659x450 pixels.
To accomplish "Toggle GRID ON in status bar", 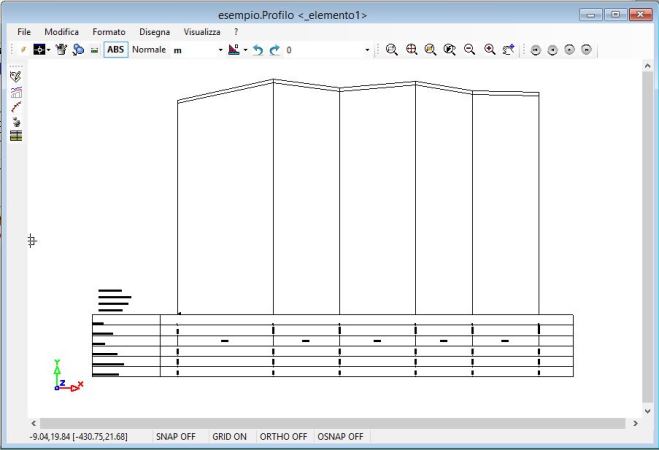I will click(x=229, y=437).
